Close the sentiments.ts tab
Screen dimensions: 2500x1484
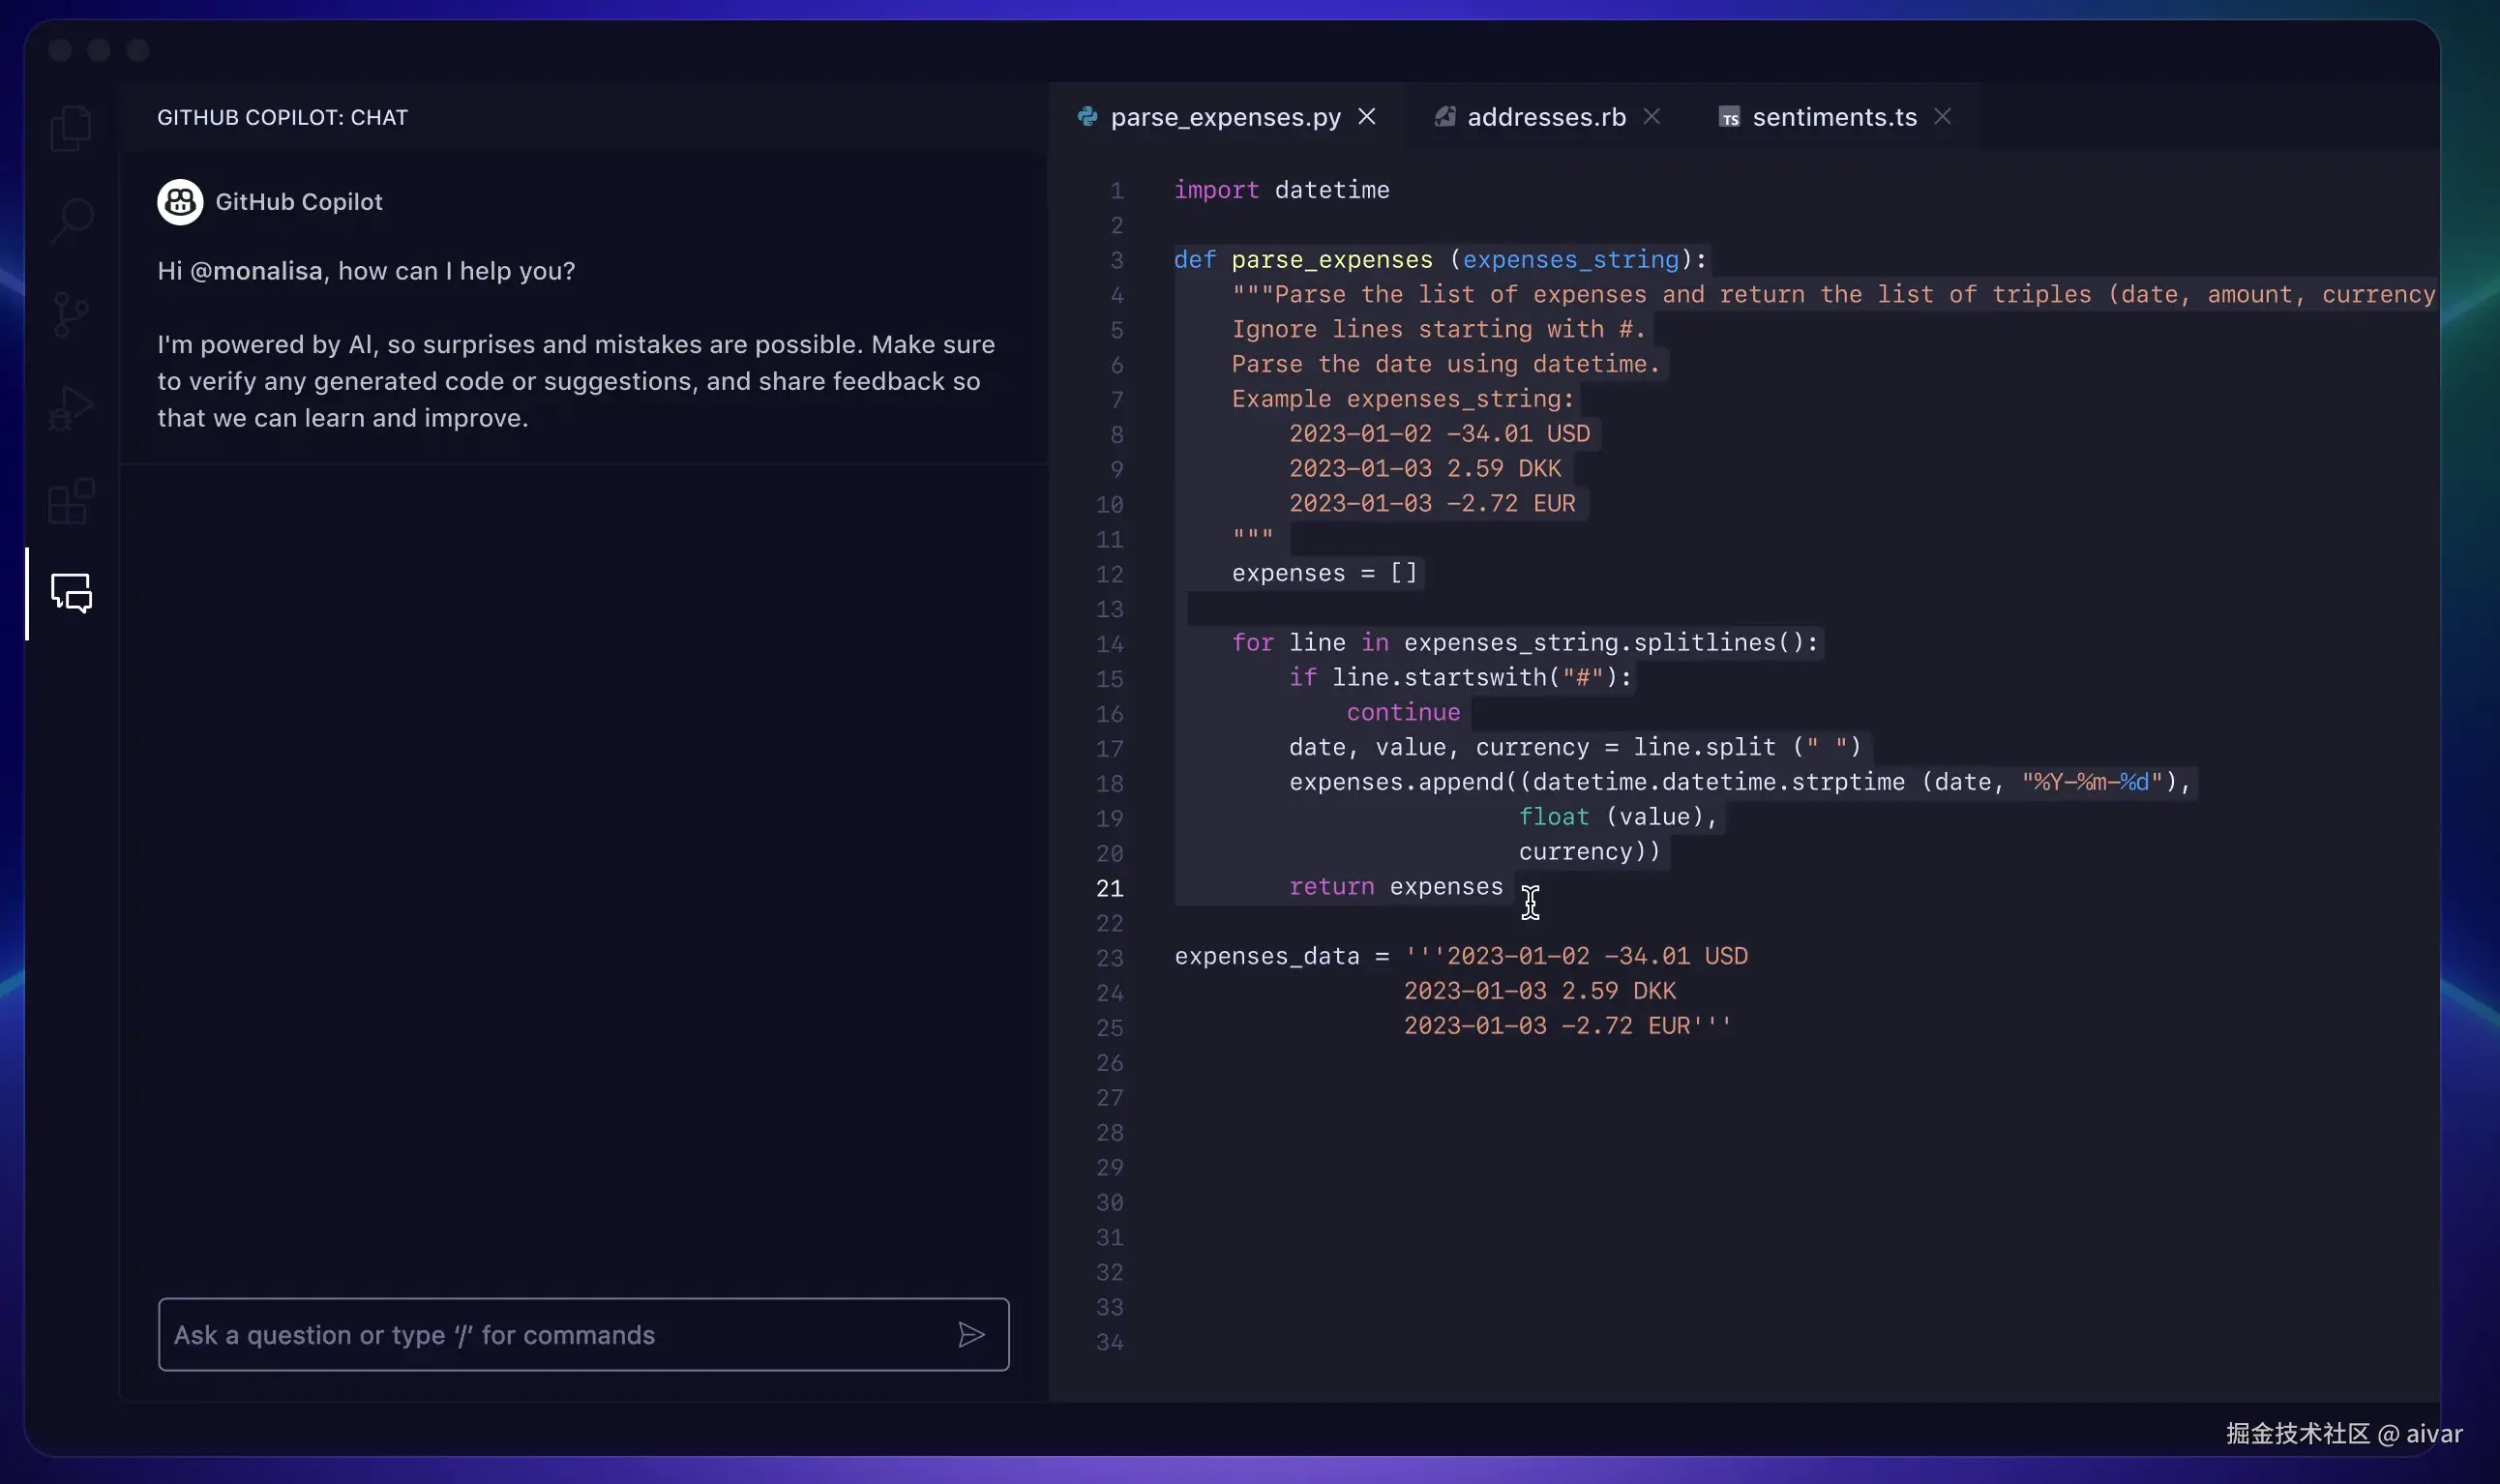click(x=1941, y=116)
